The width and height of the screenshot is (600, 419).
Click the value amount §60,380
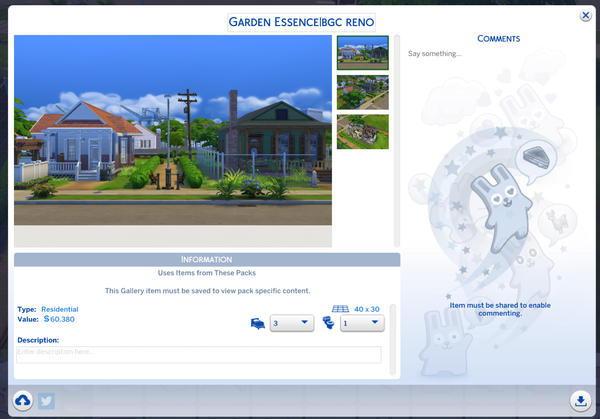click(x=59, y=319)
